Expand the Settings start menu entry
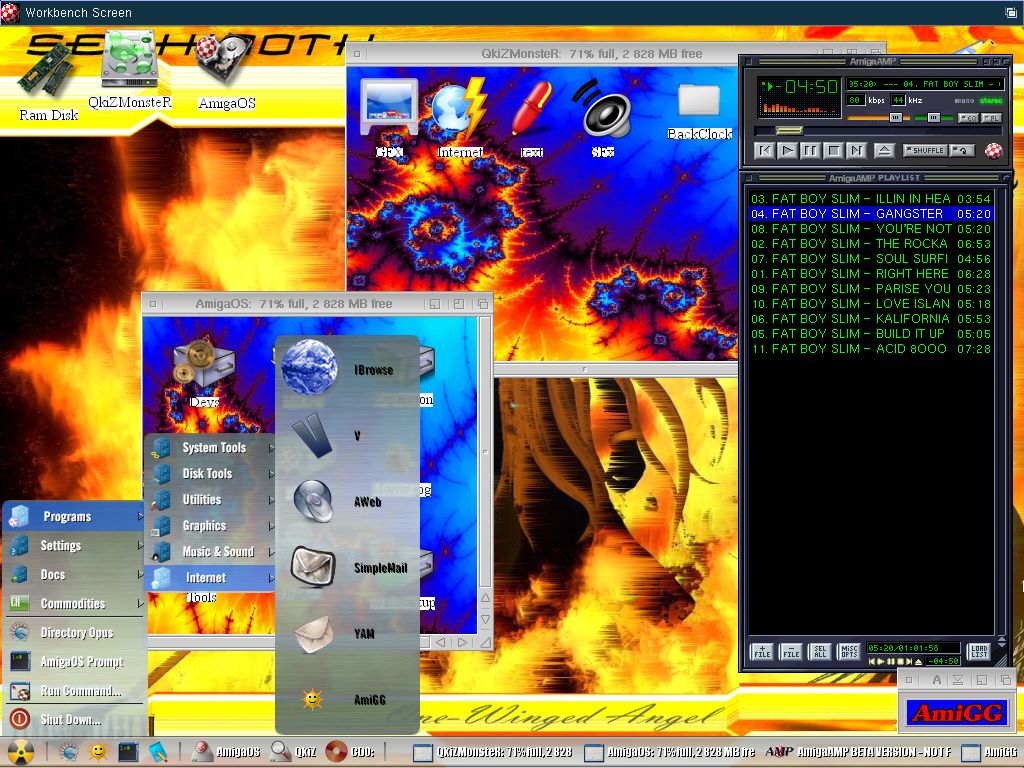 coord(74,545)
